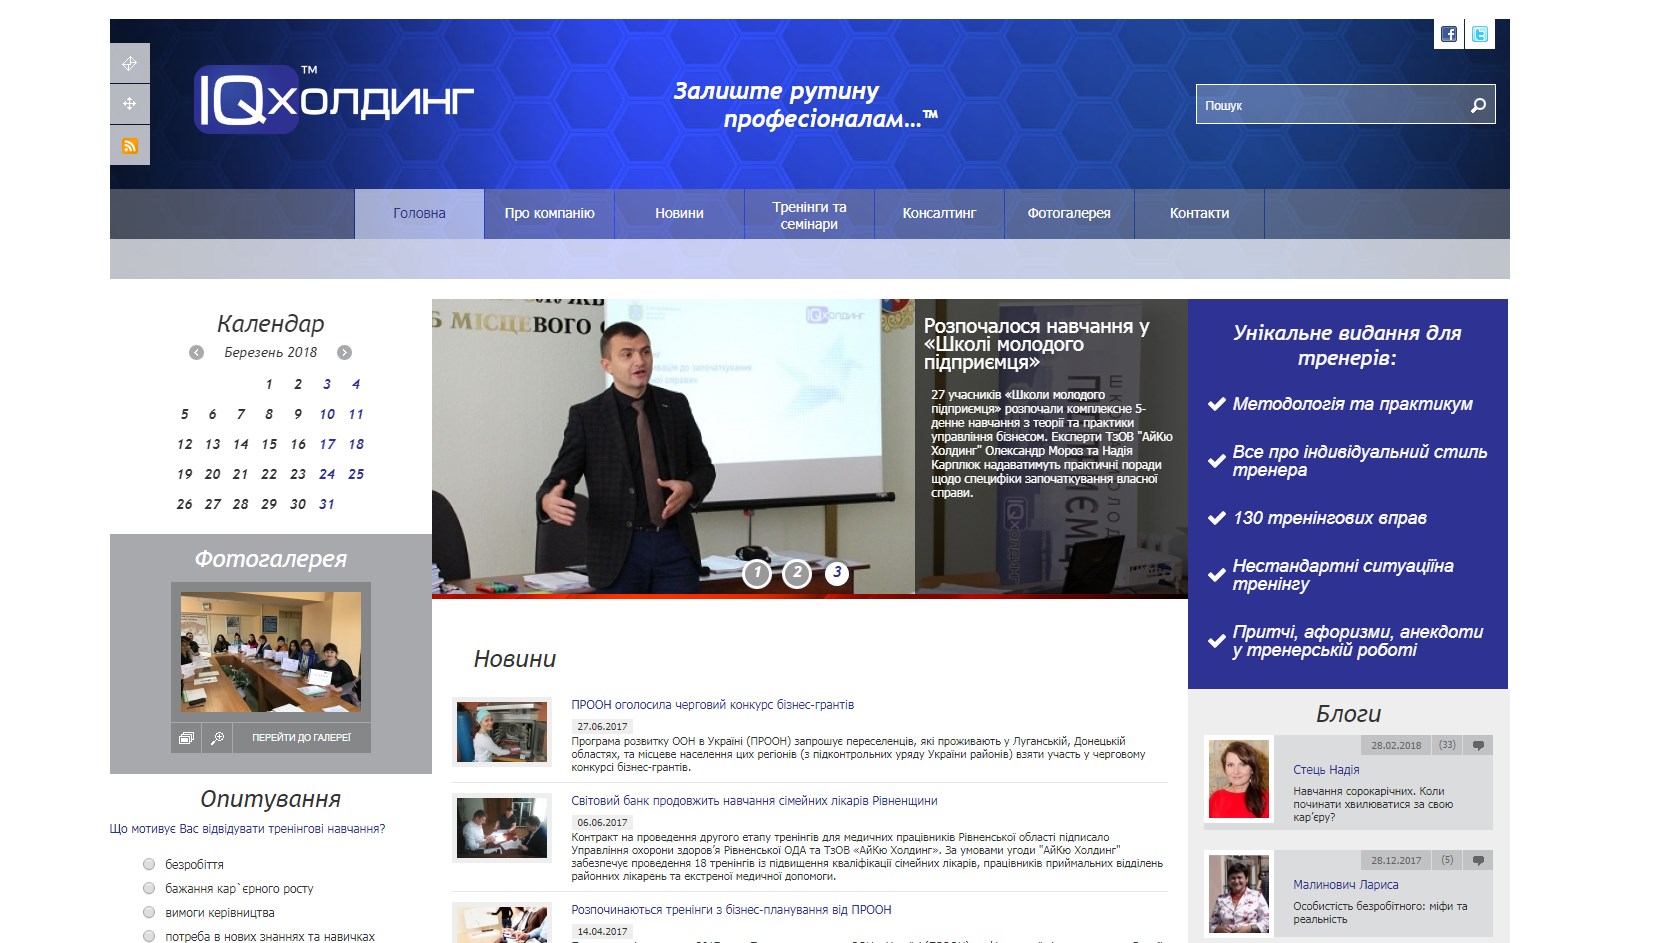The image size is (1659, 943).
Task: Open the Головна menu item
Action: pos(419,214)
